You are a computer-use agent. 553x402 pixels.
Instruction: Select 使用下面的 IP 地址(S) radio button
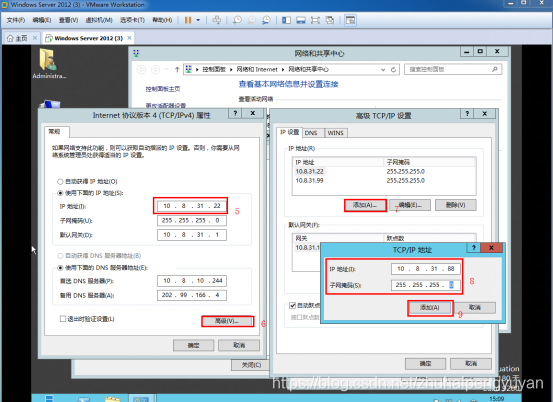click(x=60, y=193)
